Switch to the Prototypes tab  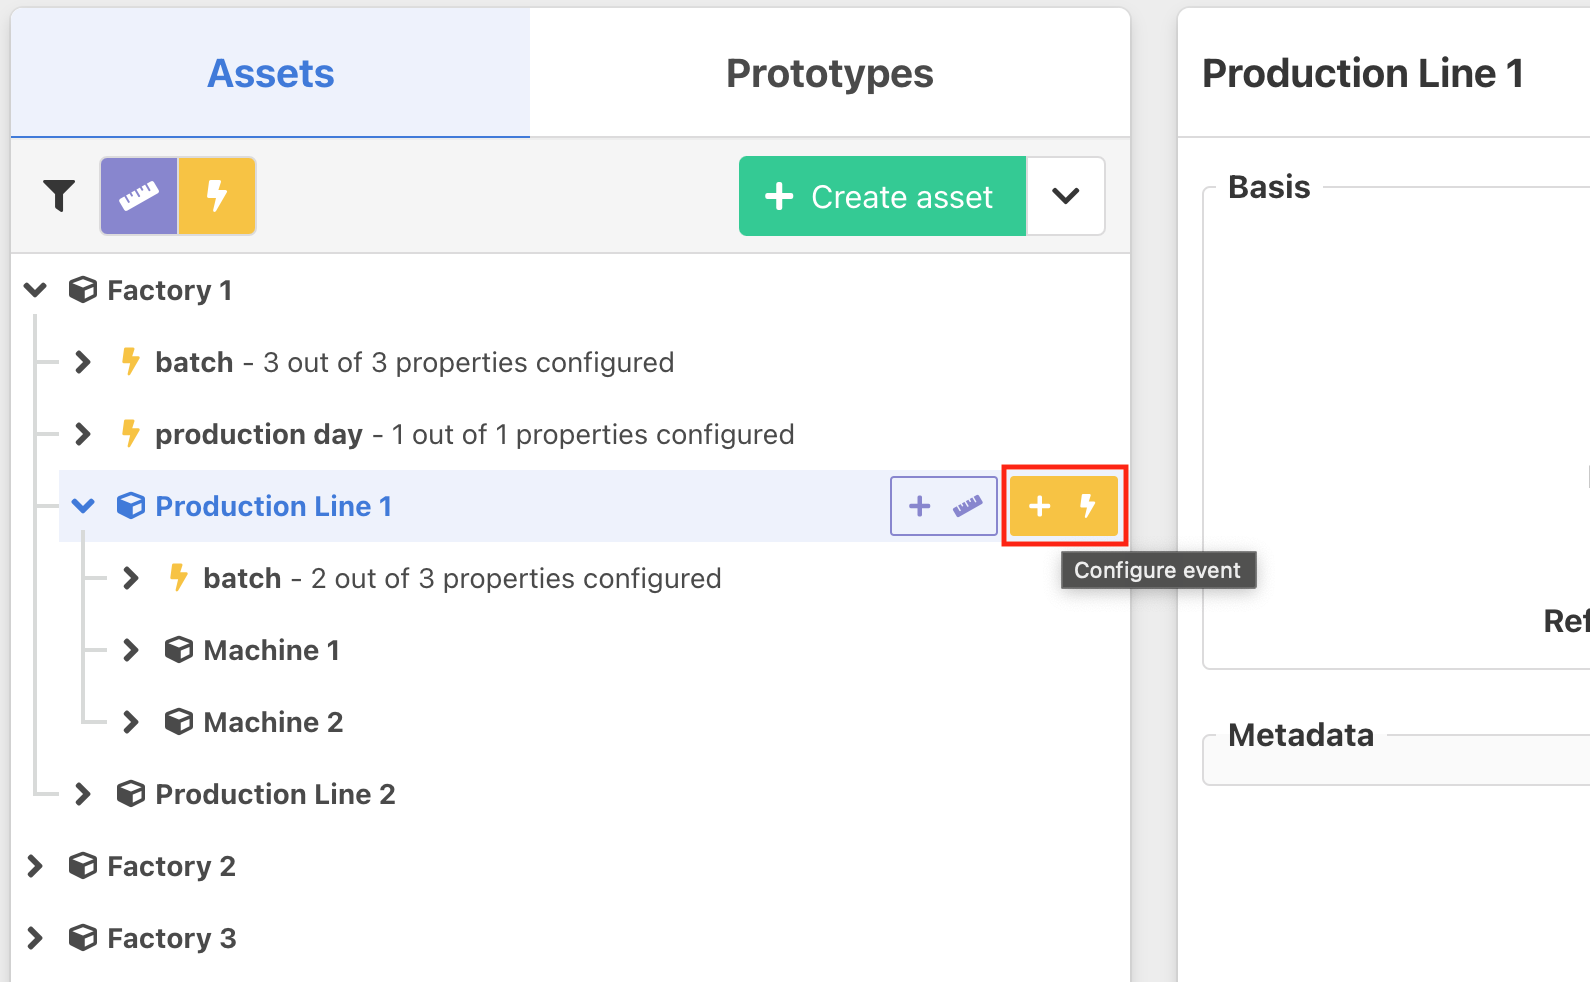pyautogui.click(x=830, y=73)
